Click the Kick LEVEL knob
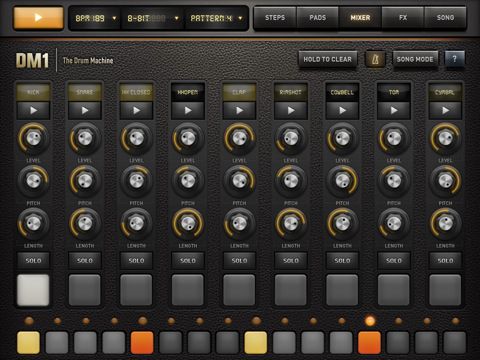The height and width of the screenshot is (360, 480). click(x=33, y=138)
